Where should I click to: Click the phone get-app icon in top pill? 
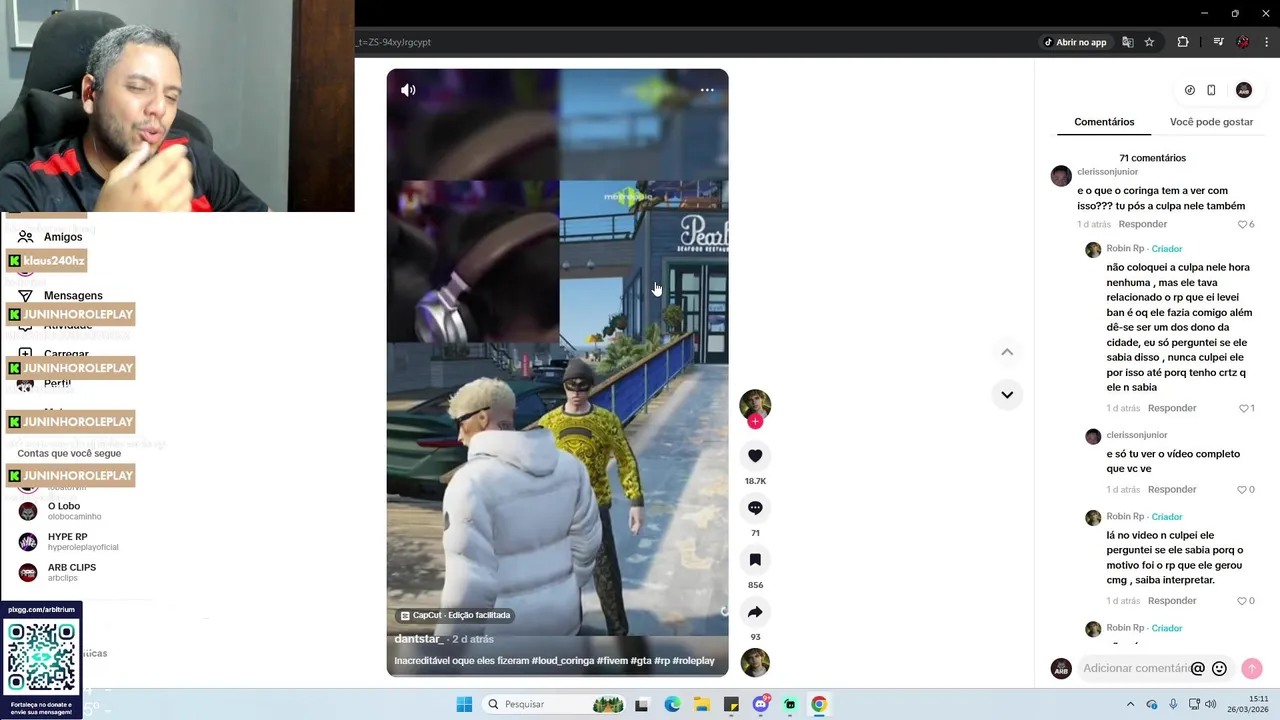[x=1211, y=90]
